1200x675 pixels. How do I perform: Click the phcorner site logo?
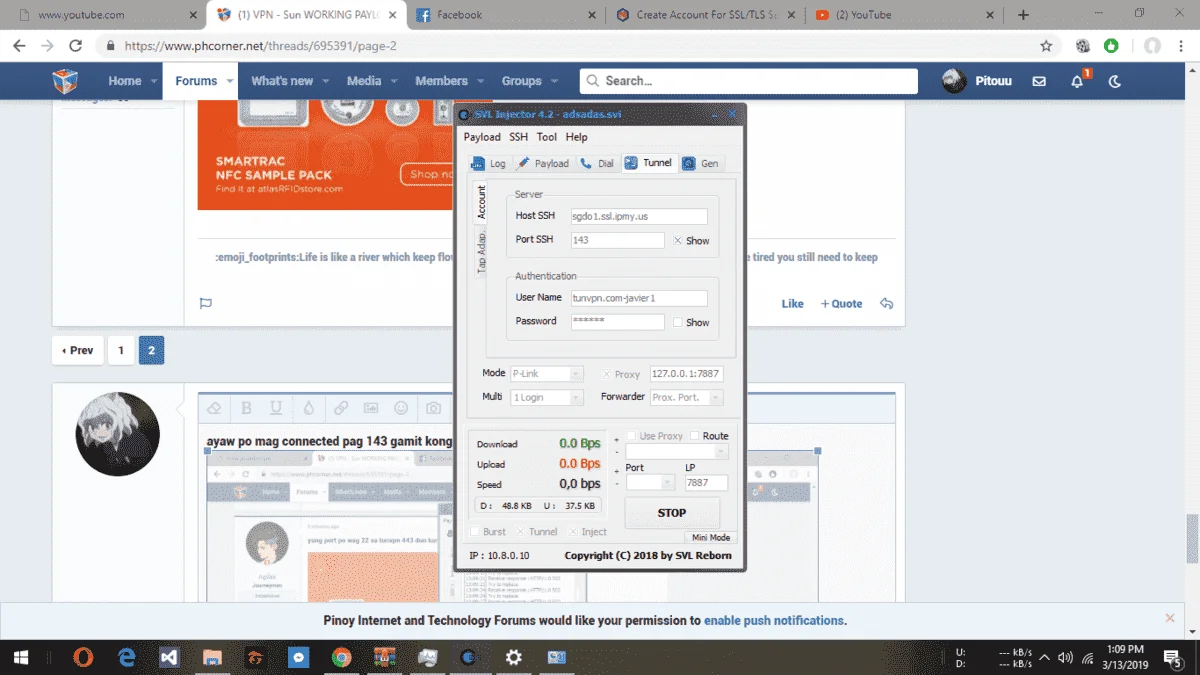[x=65, y=81]
